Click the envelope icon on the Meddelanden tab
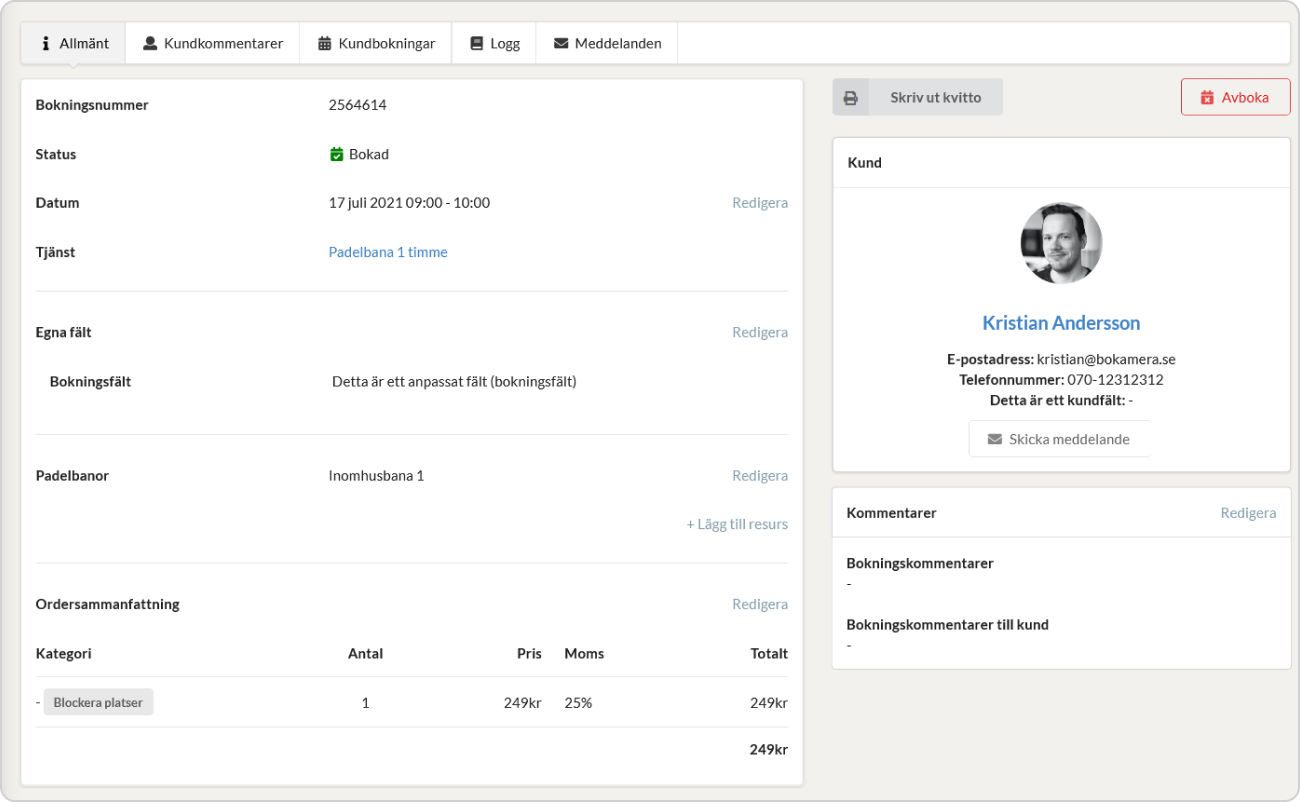 (x=561, y=44)
